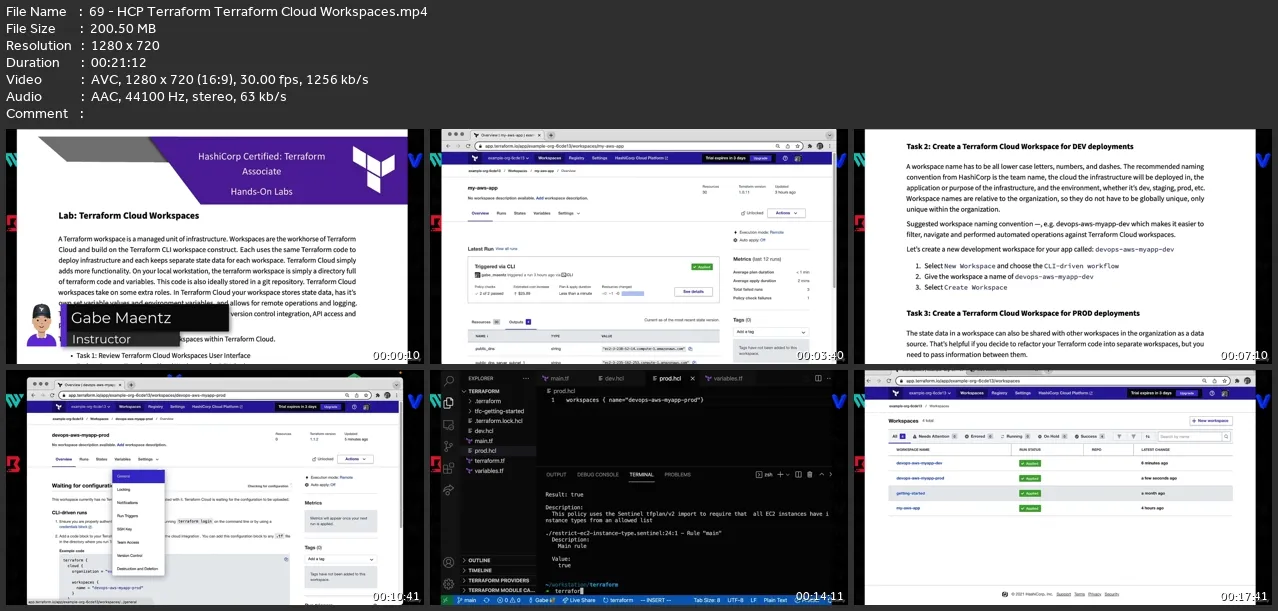The height and width of the screenshot is (611, 1278).
Task: Click Remote execution mode link in 00:10:41 thumbnail
Action: pyautogui.click(x=346, y=477)
